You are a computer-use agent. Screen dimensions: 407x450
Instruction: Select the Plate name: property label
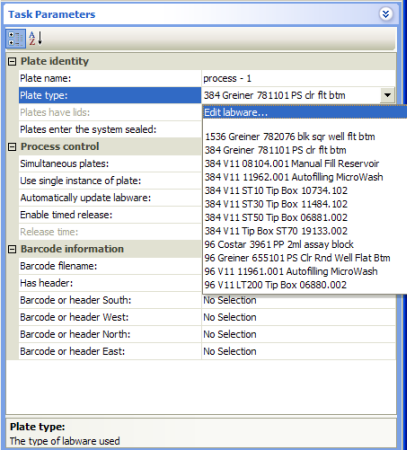(x=45, y=79)
